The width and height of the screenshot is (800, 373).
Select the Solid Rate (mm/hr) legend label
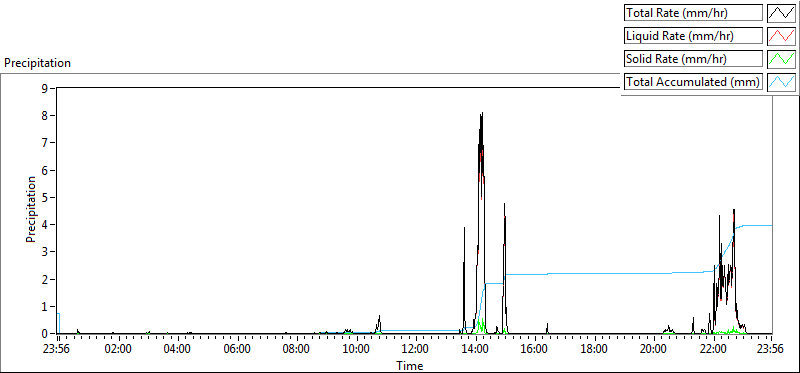point(693,59)
